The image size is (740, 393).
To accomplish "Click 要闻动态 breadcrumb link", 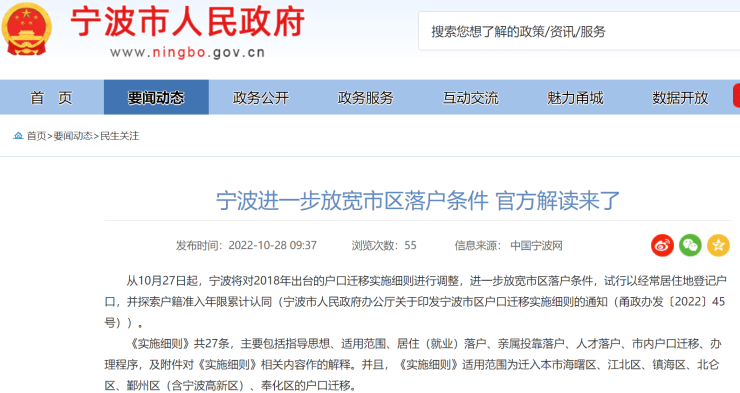I will [73, 136].
